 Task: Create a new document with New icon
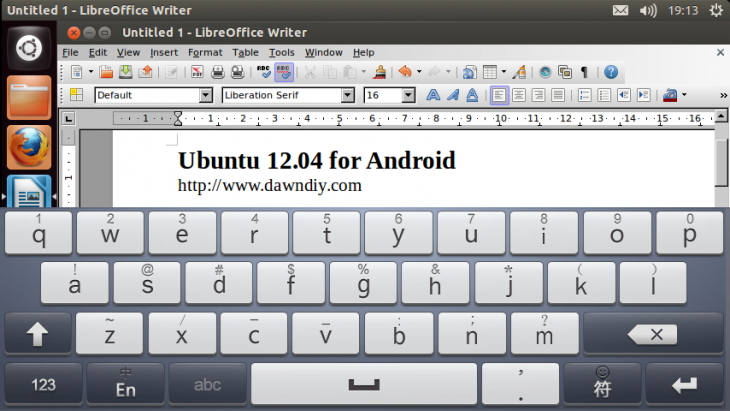76,72
